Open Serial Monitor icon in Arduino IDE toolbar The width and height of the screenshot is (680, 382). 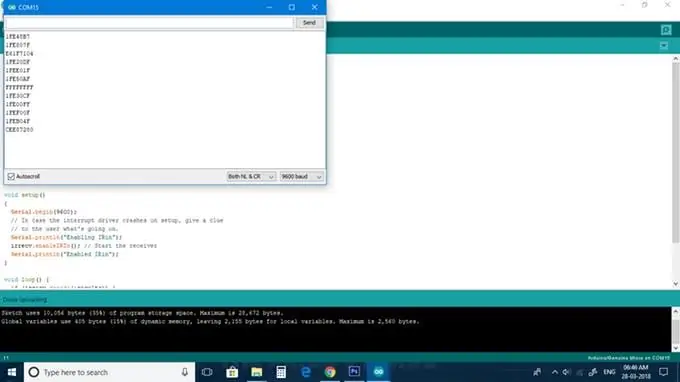click(666, 30)
